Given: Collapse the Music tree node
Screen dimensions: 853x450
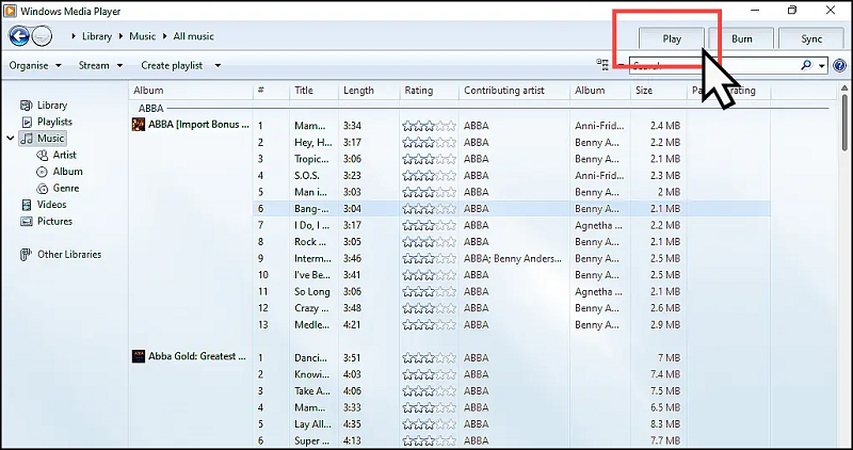Looking at the screenshot, I should point(10,138).
